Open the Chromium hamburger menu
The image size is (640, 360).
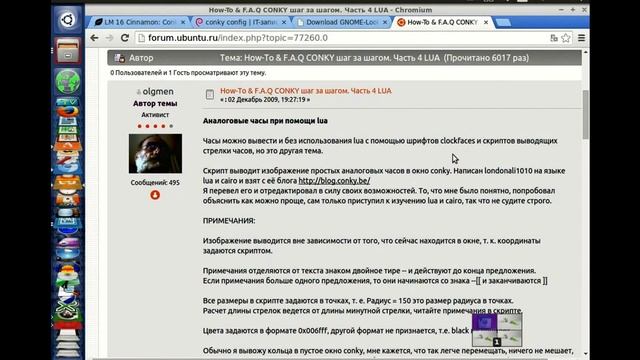pyautogui.click(x=582, y=38)
